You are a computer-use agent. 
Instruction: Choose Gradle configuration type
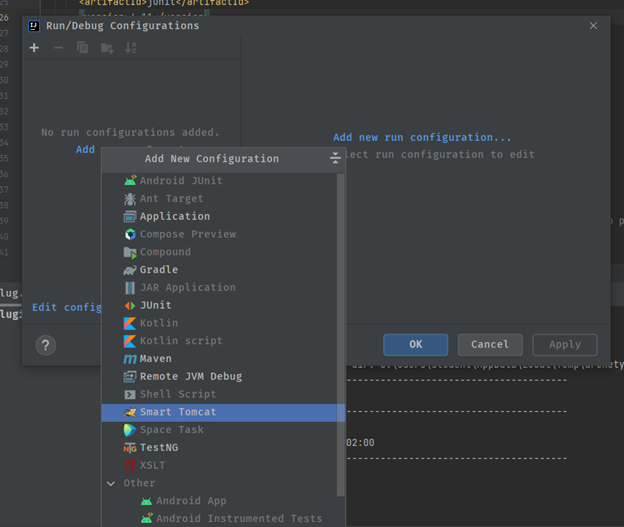point(223,269)
